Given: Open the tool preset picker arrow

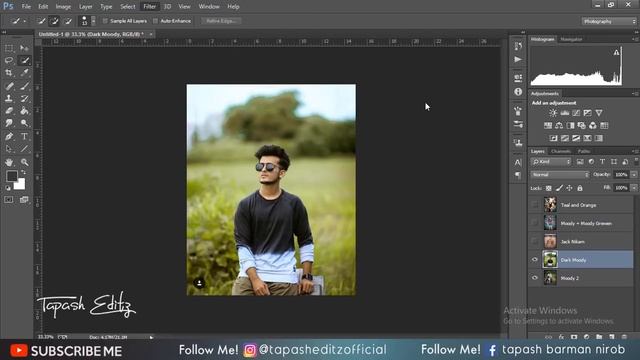Looking at the screenshot, I should (x=25, y=21).
